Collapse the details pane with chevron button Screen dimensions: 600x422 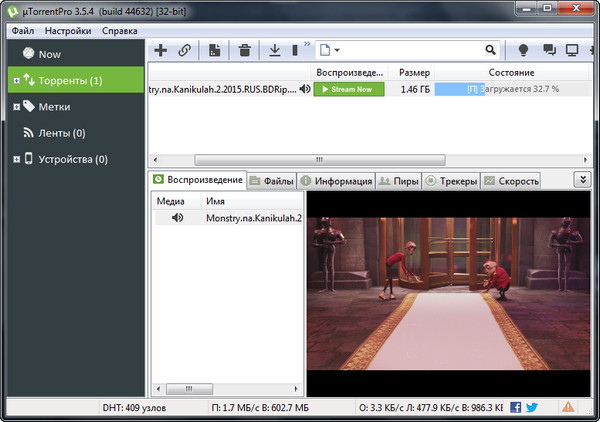pyautogui.click(x=583, y=180)
